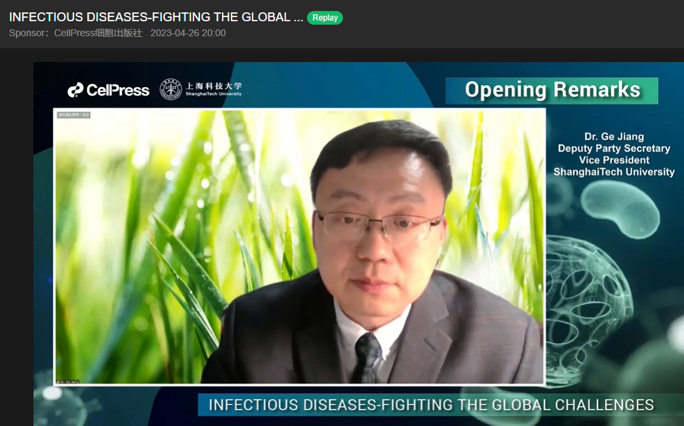Viewport: 684px width, 426px height.
Task: Click the speaker video frame to play
Action: [x=299, y=247]
